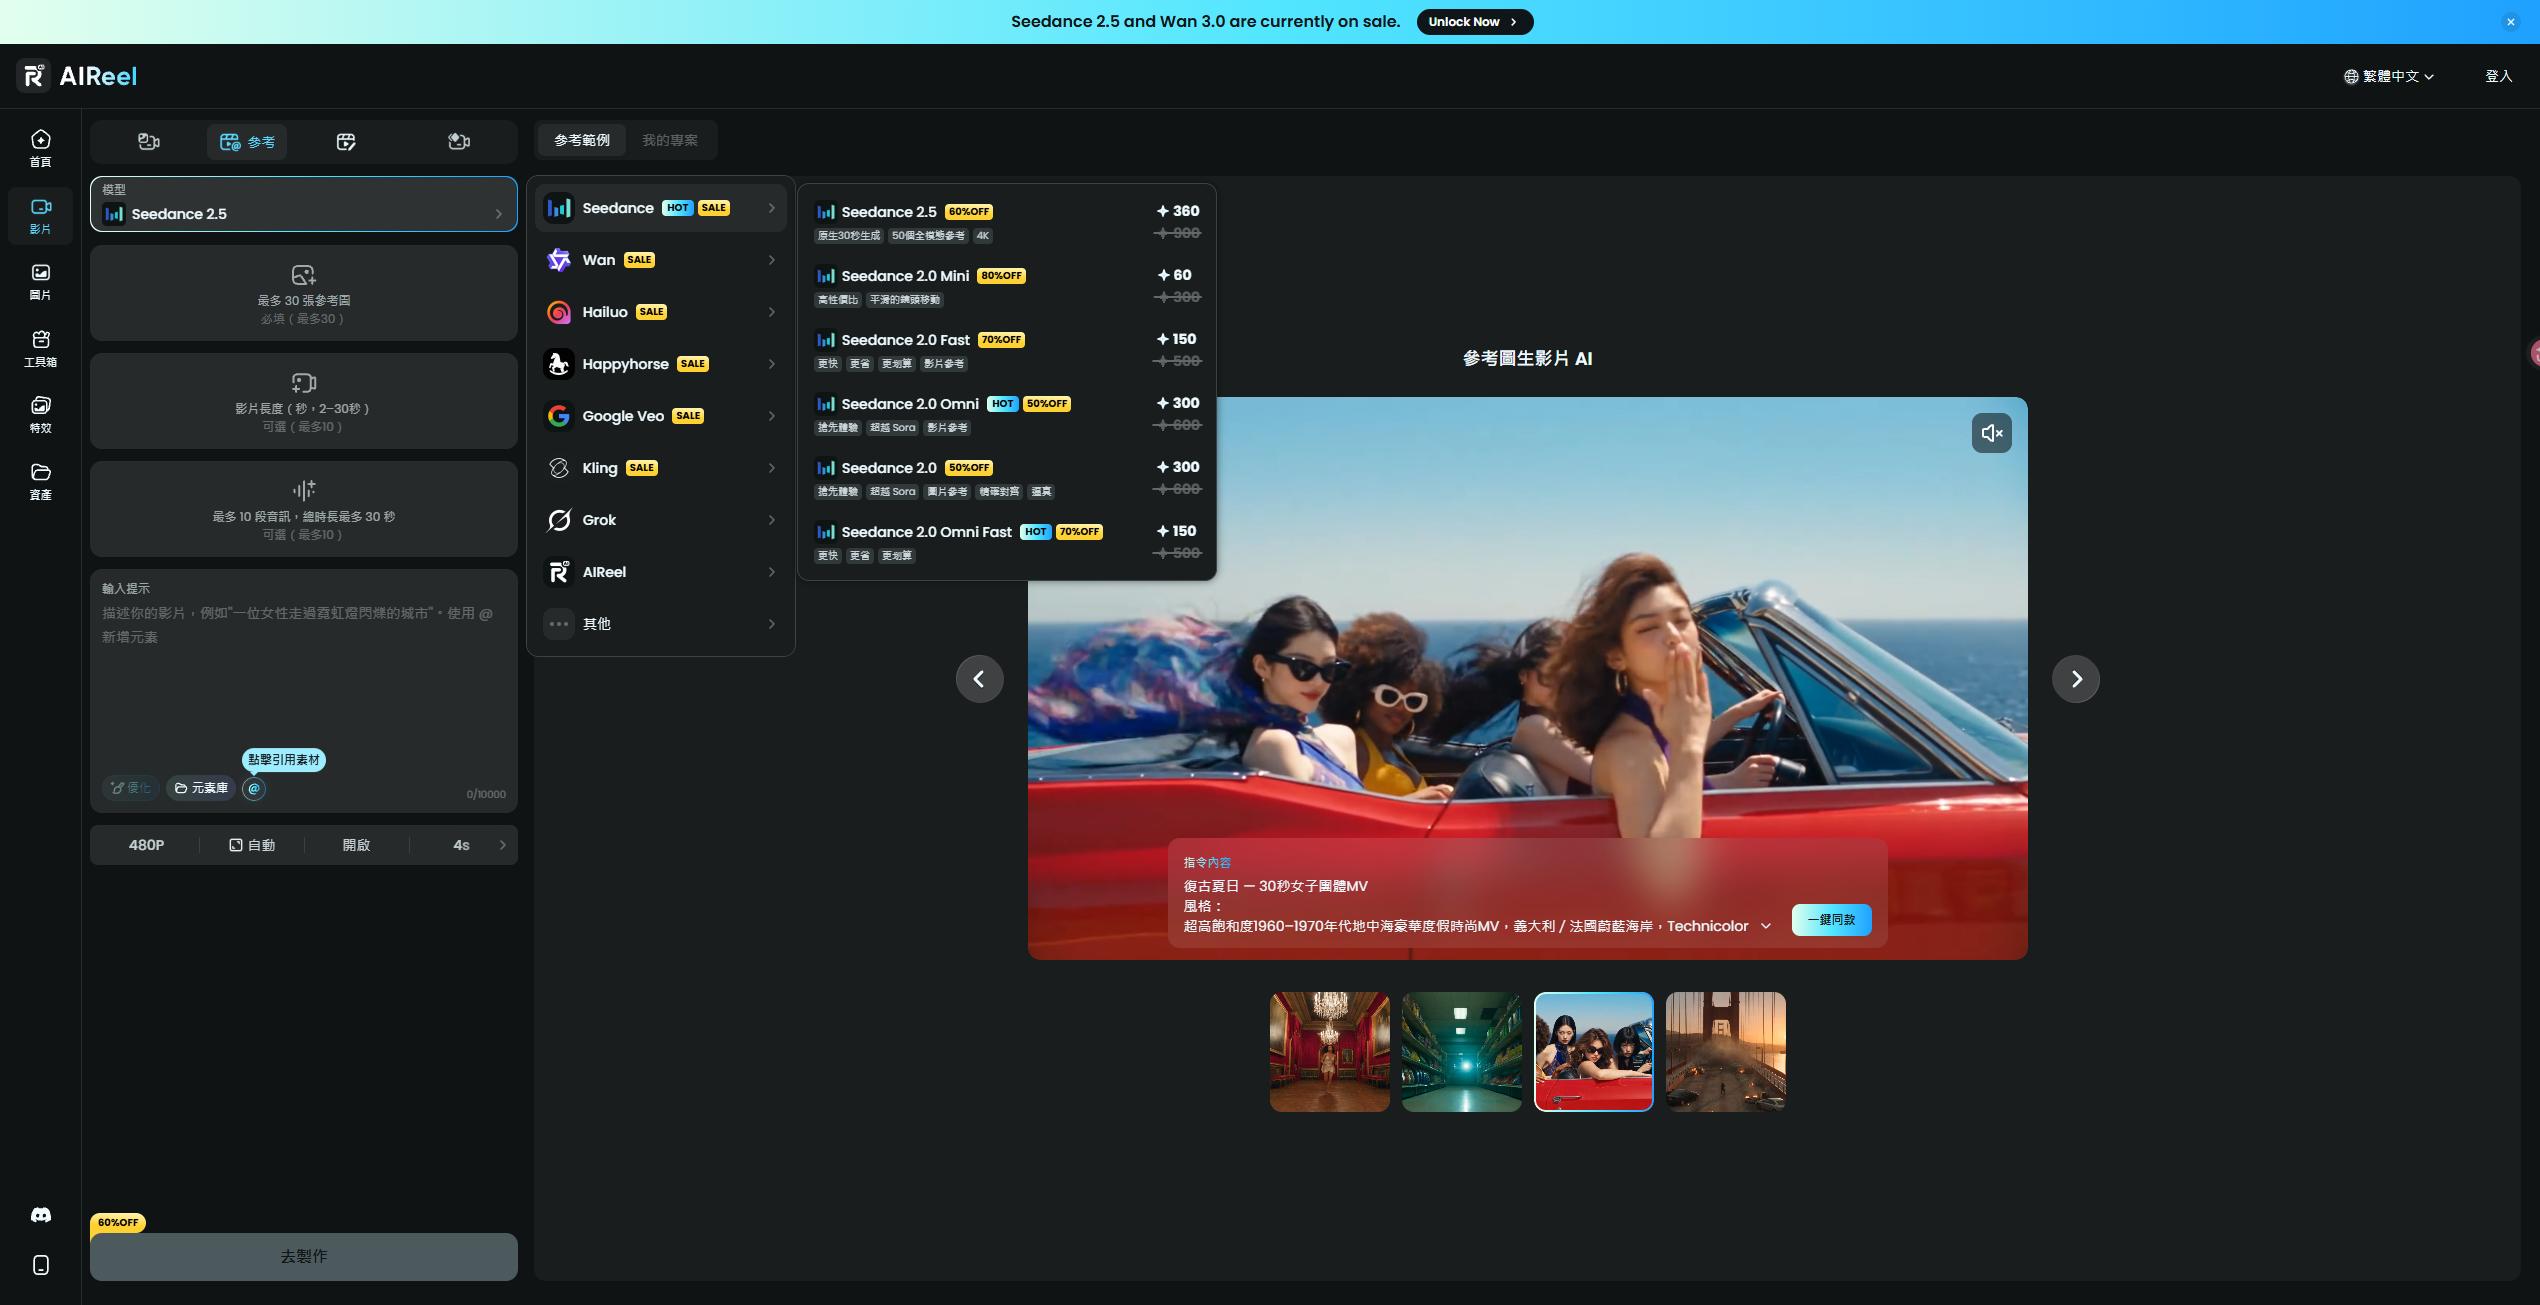Click the prompt description input field
This screenshot has width=2540, height=1305.
[304, 680]
